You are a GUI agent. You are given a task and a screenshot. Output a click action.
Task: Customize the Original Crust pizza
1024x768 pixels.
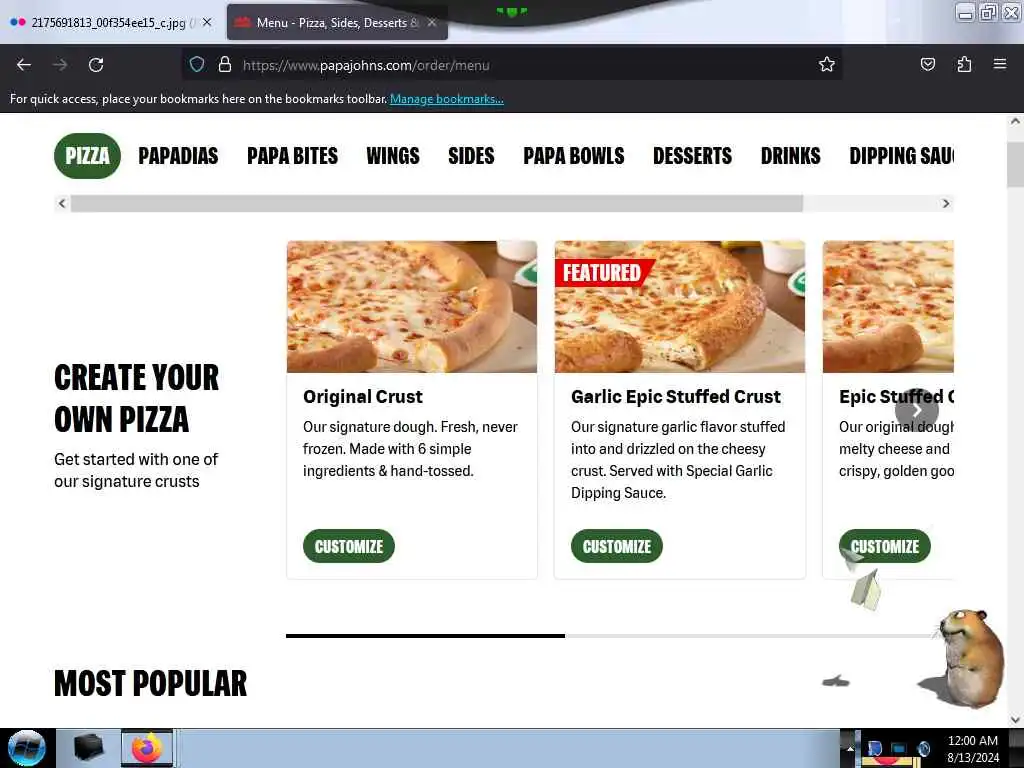click(349, 546)
